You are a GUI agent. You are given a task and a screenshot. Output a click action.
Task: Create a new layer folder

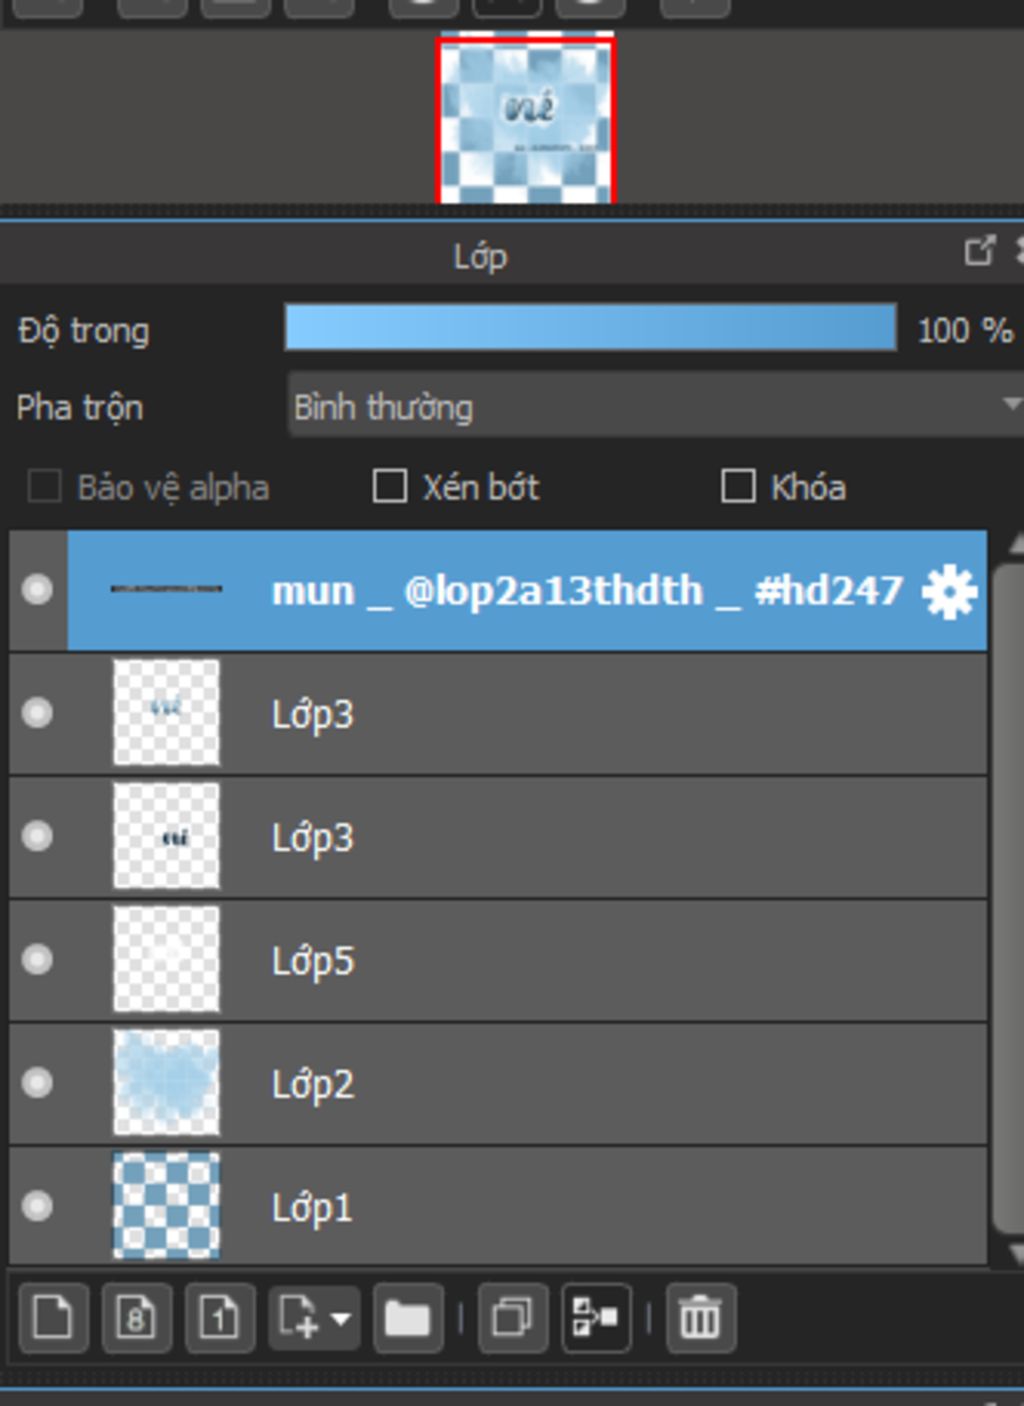(x=408, y=1318)
